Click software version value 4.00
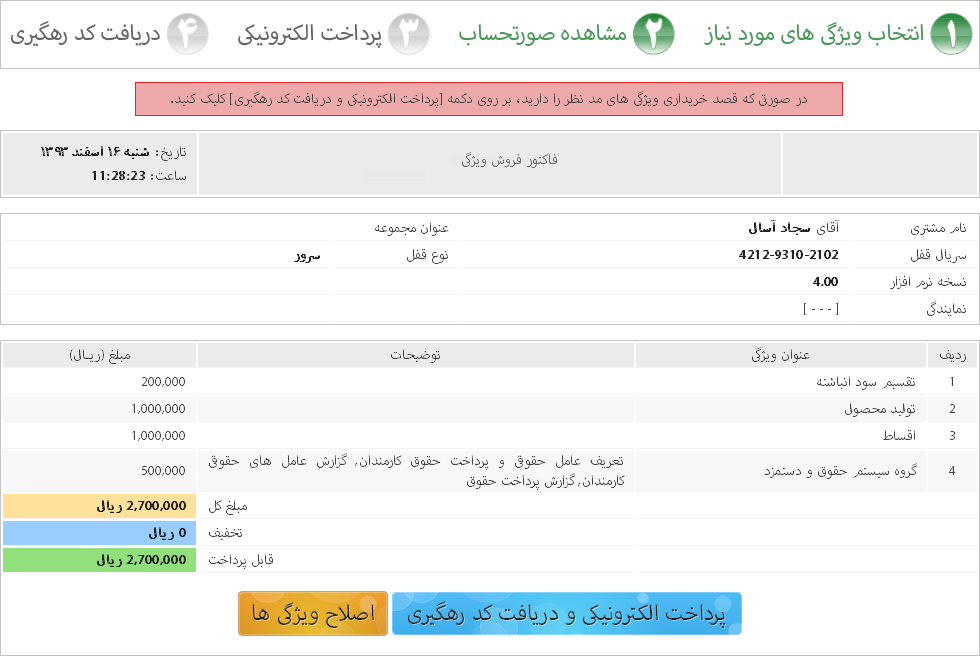 [x=825, y=282]
